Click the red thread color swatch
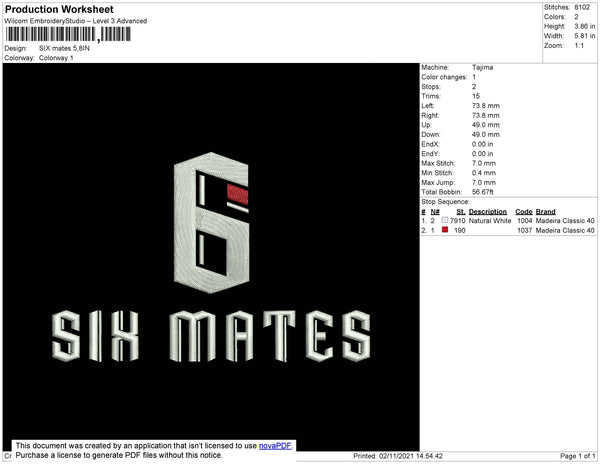Screen dimensions: 600x464 [445, 230]
